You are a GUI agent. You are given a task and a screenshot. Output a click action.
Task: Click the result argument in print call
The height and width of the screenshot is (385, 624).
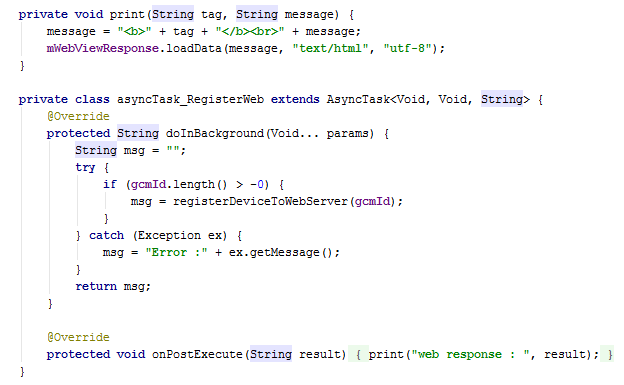pos(565,354)
